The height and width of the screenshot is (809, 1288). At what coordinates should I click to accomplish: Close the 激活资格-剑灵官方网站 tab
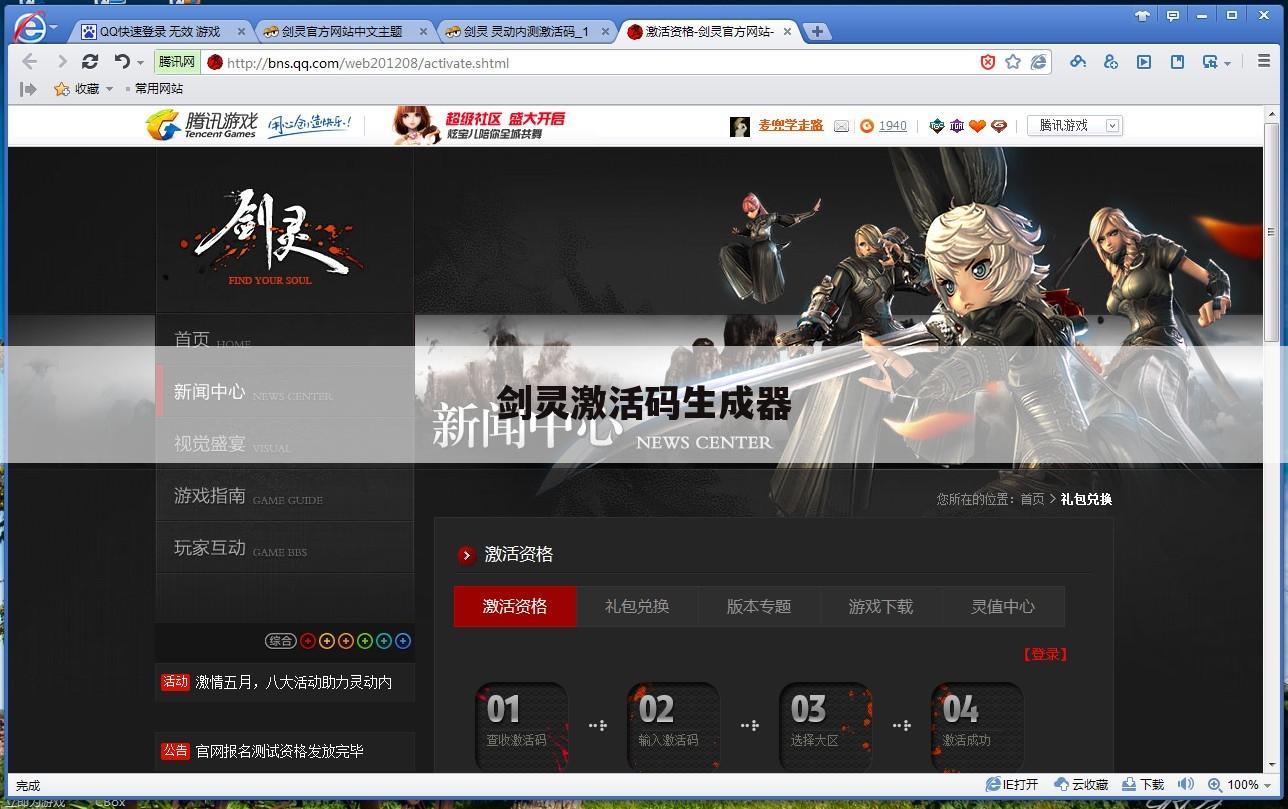(787, 32)
